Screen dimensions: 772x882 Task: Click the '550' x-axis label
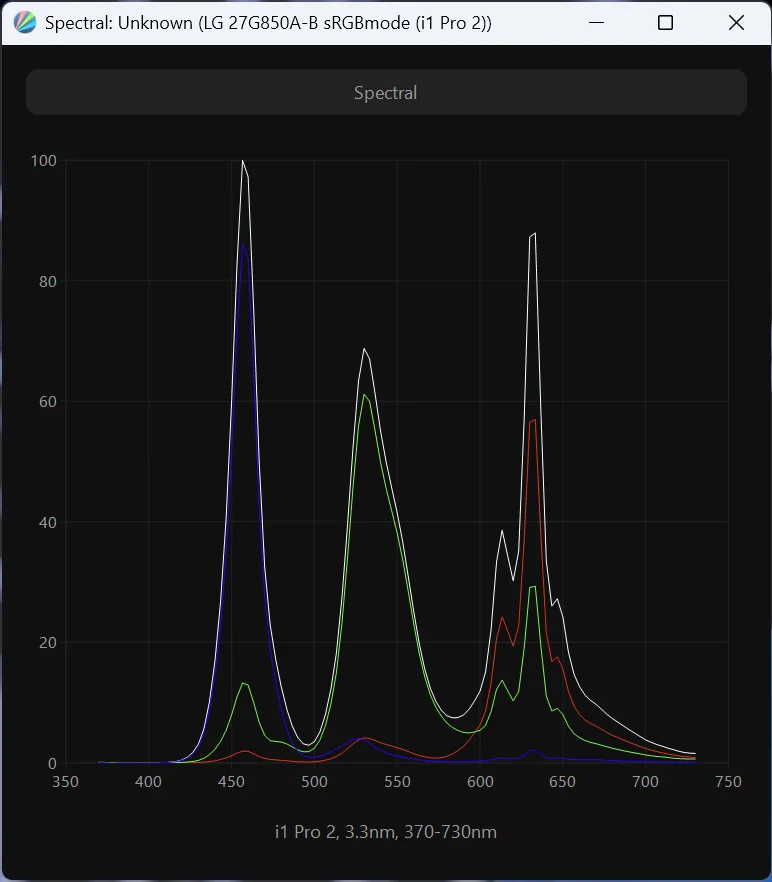click(x=397, y=782)
